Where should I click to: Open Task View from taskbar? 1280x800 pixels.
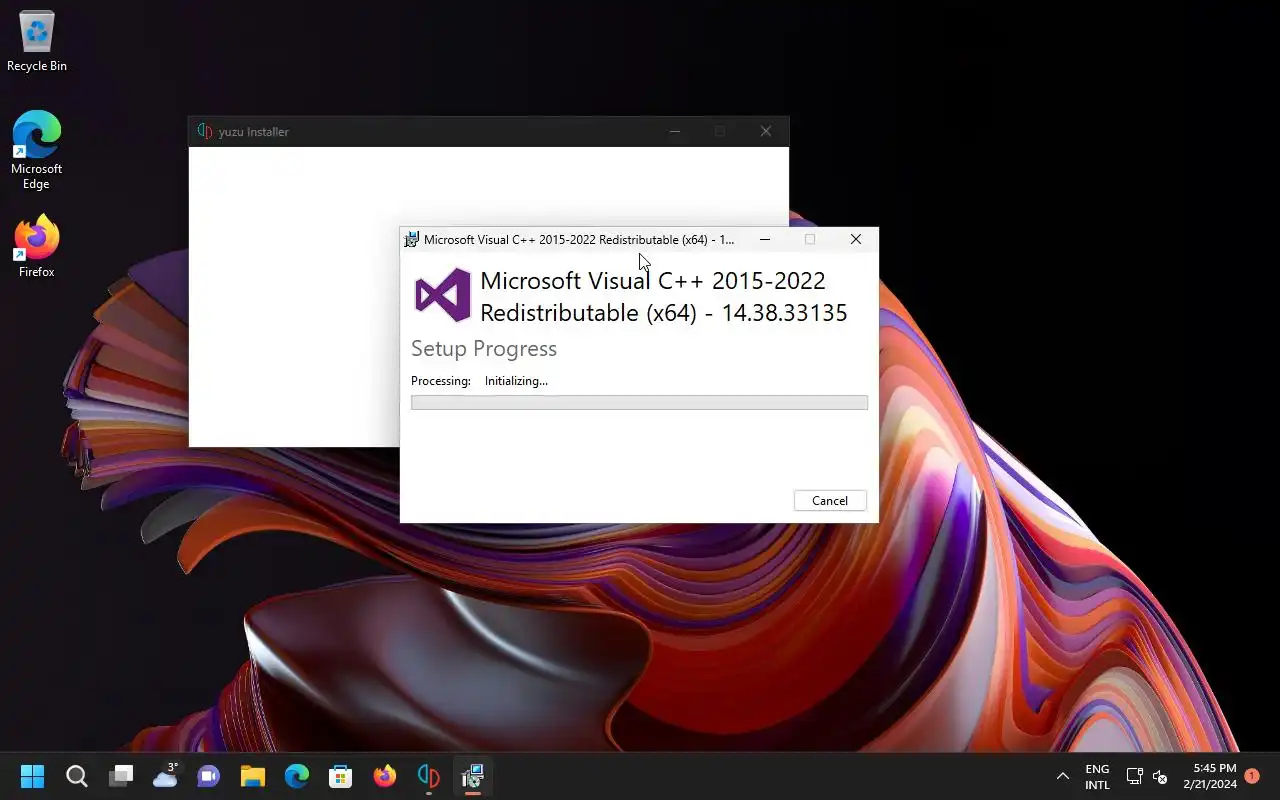[121, 776]
